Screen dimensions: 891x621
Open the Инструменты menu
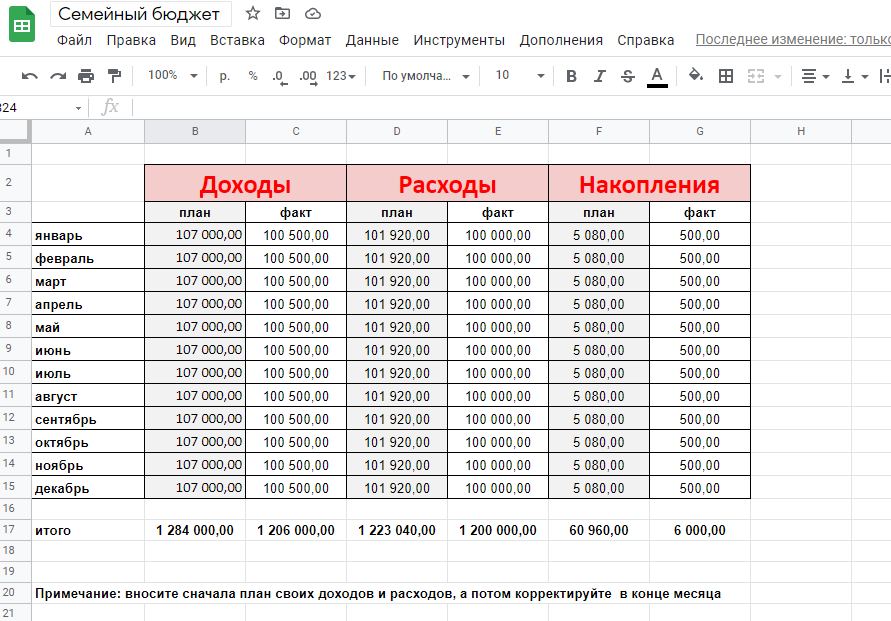tap(459, 40)
